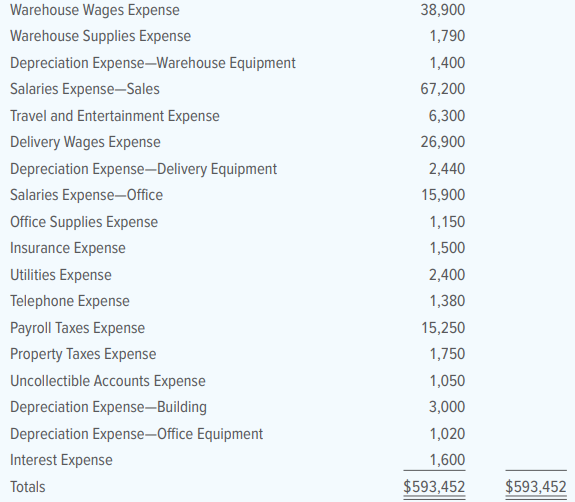Click the credit column total $593,452
575x502 pixels.
(x=536, y=487)
